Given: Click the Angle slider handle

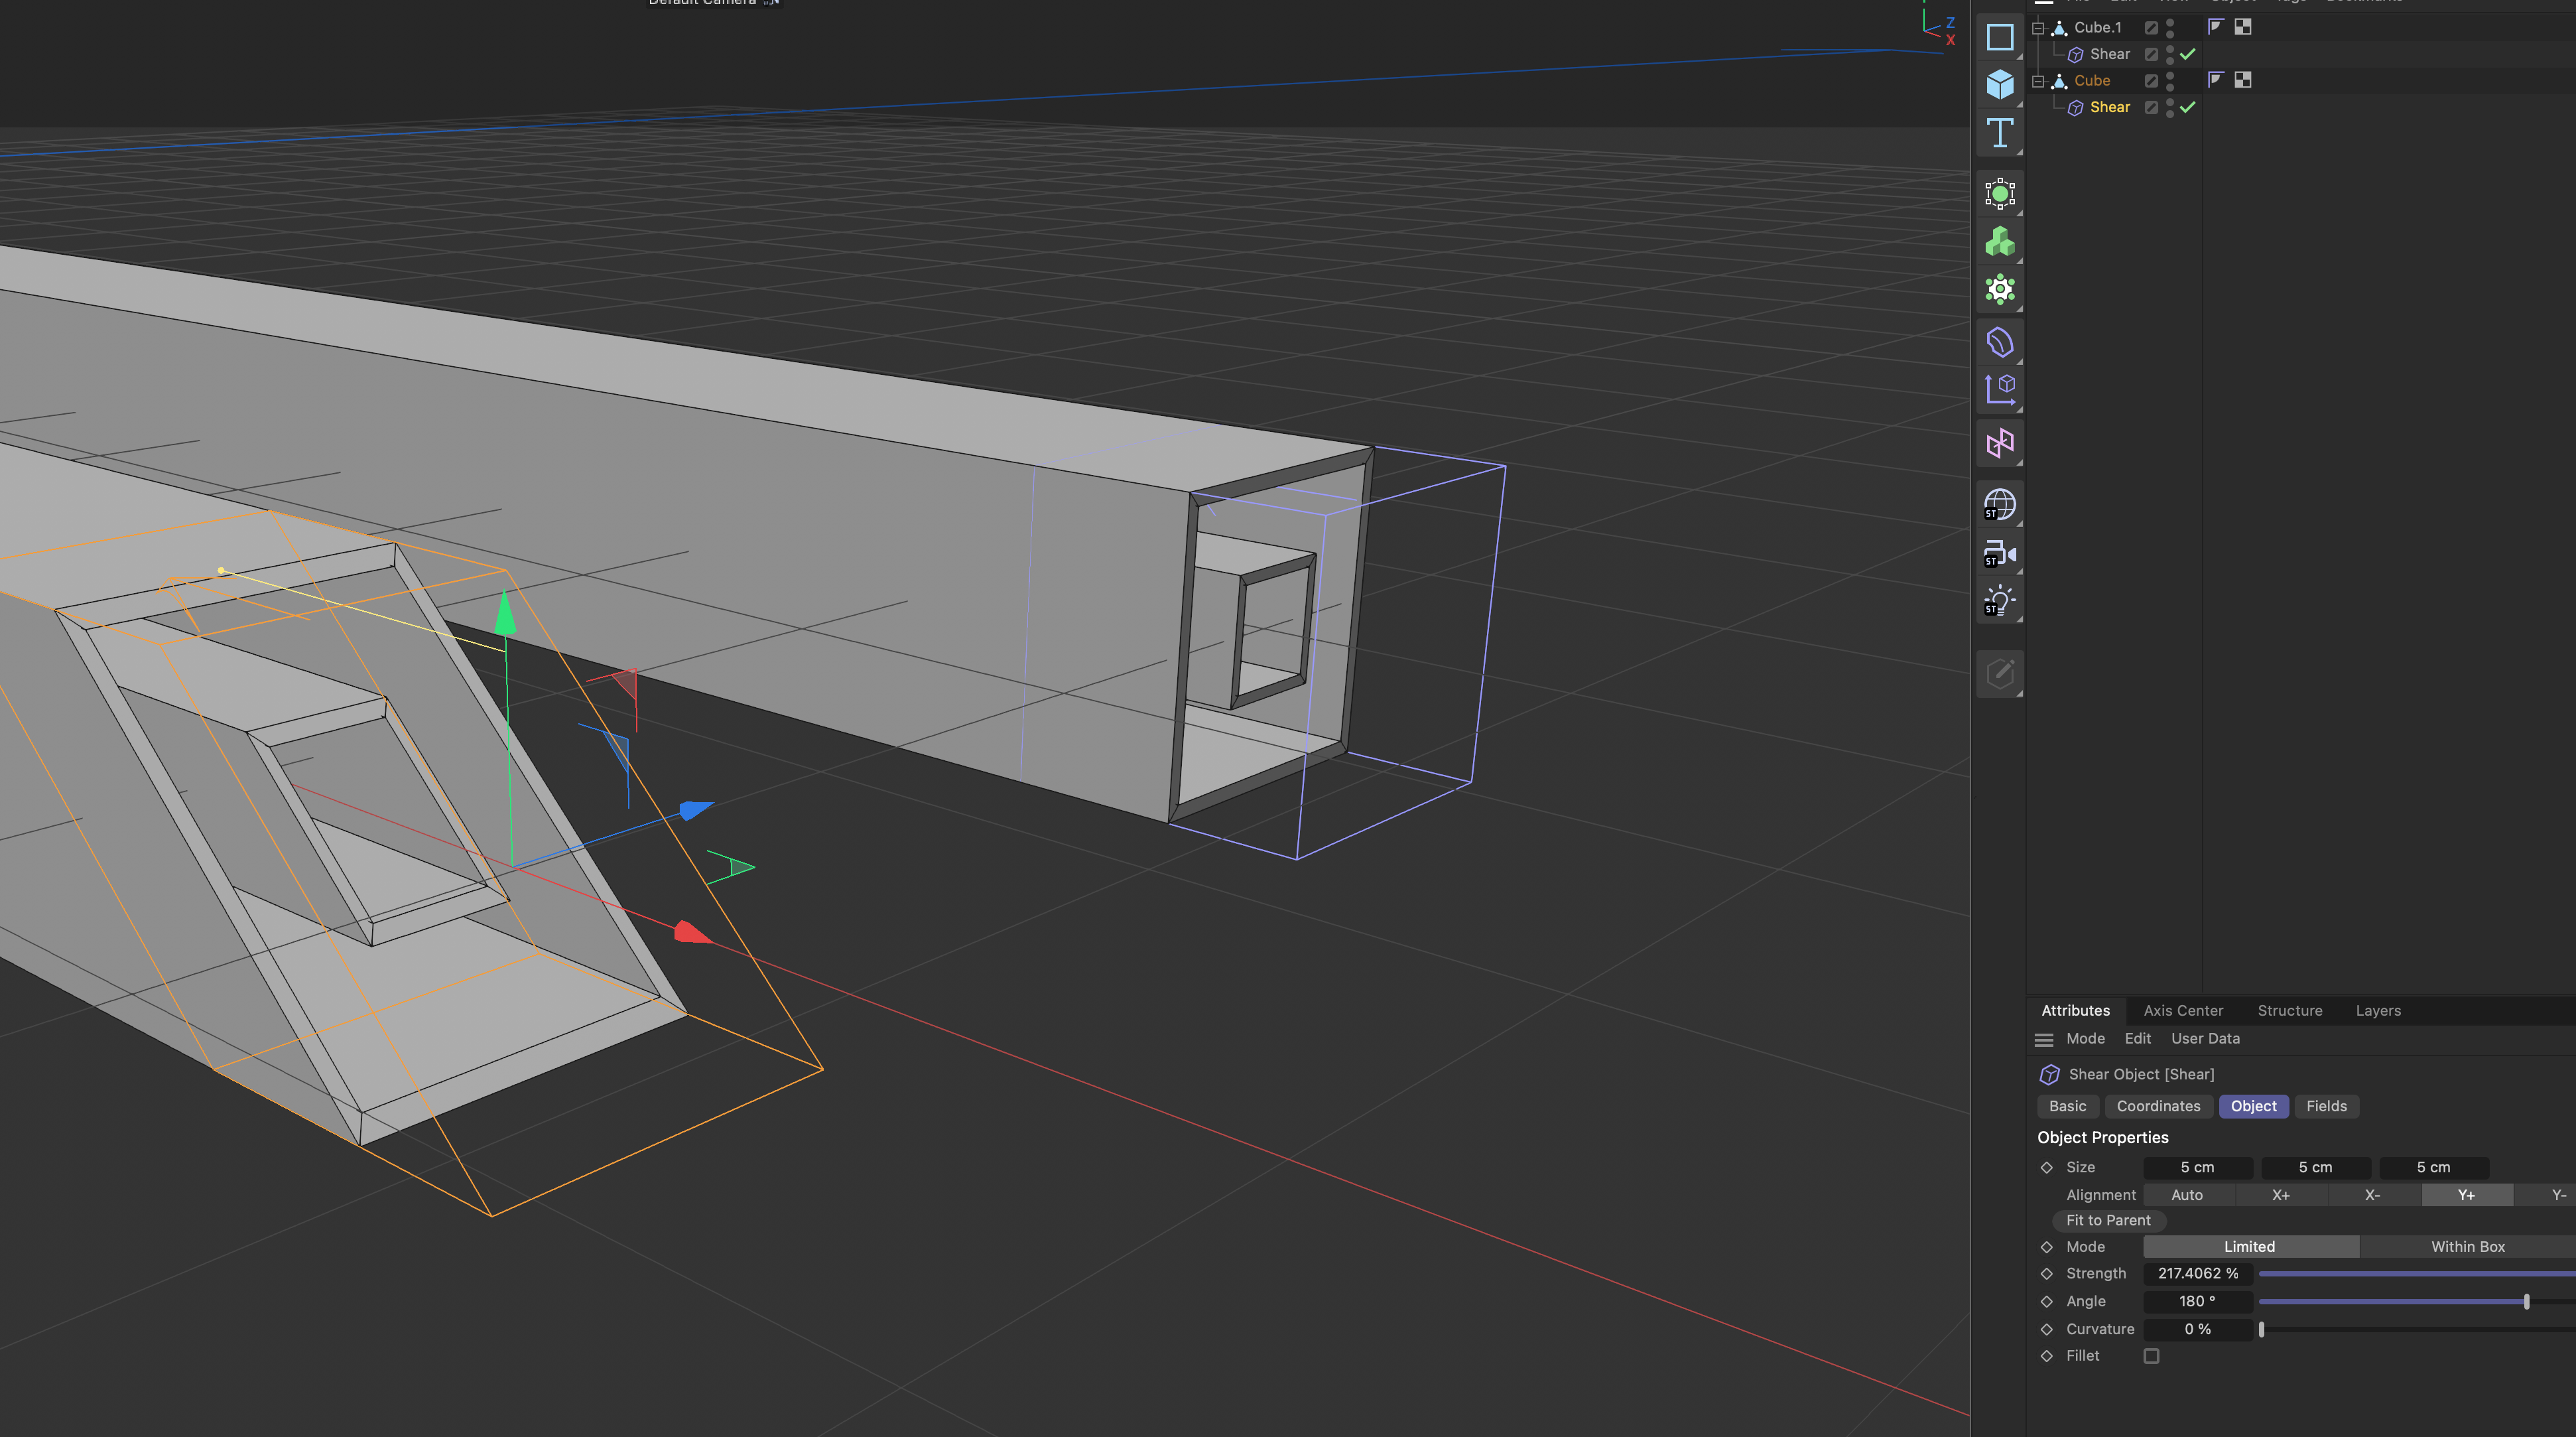Looking at the screenshot, I should click(x=2526, y=1302).
